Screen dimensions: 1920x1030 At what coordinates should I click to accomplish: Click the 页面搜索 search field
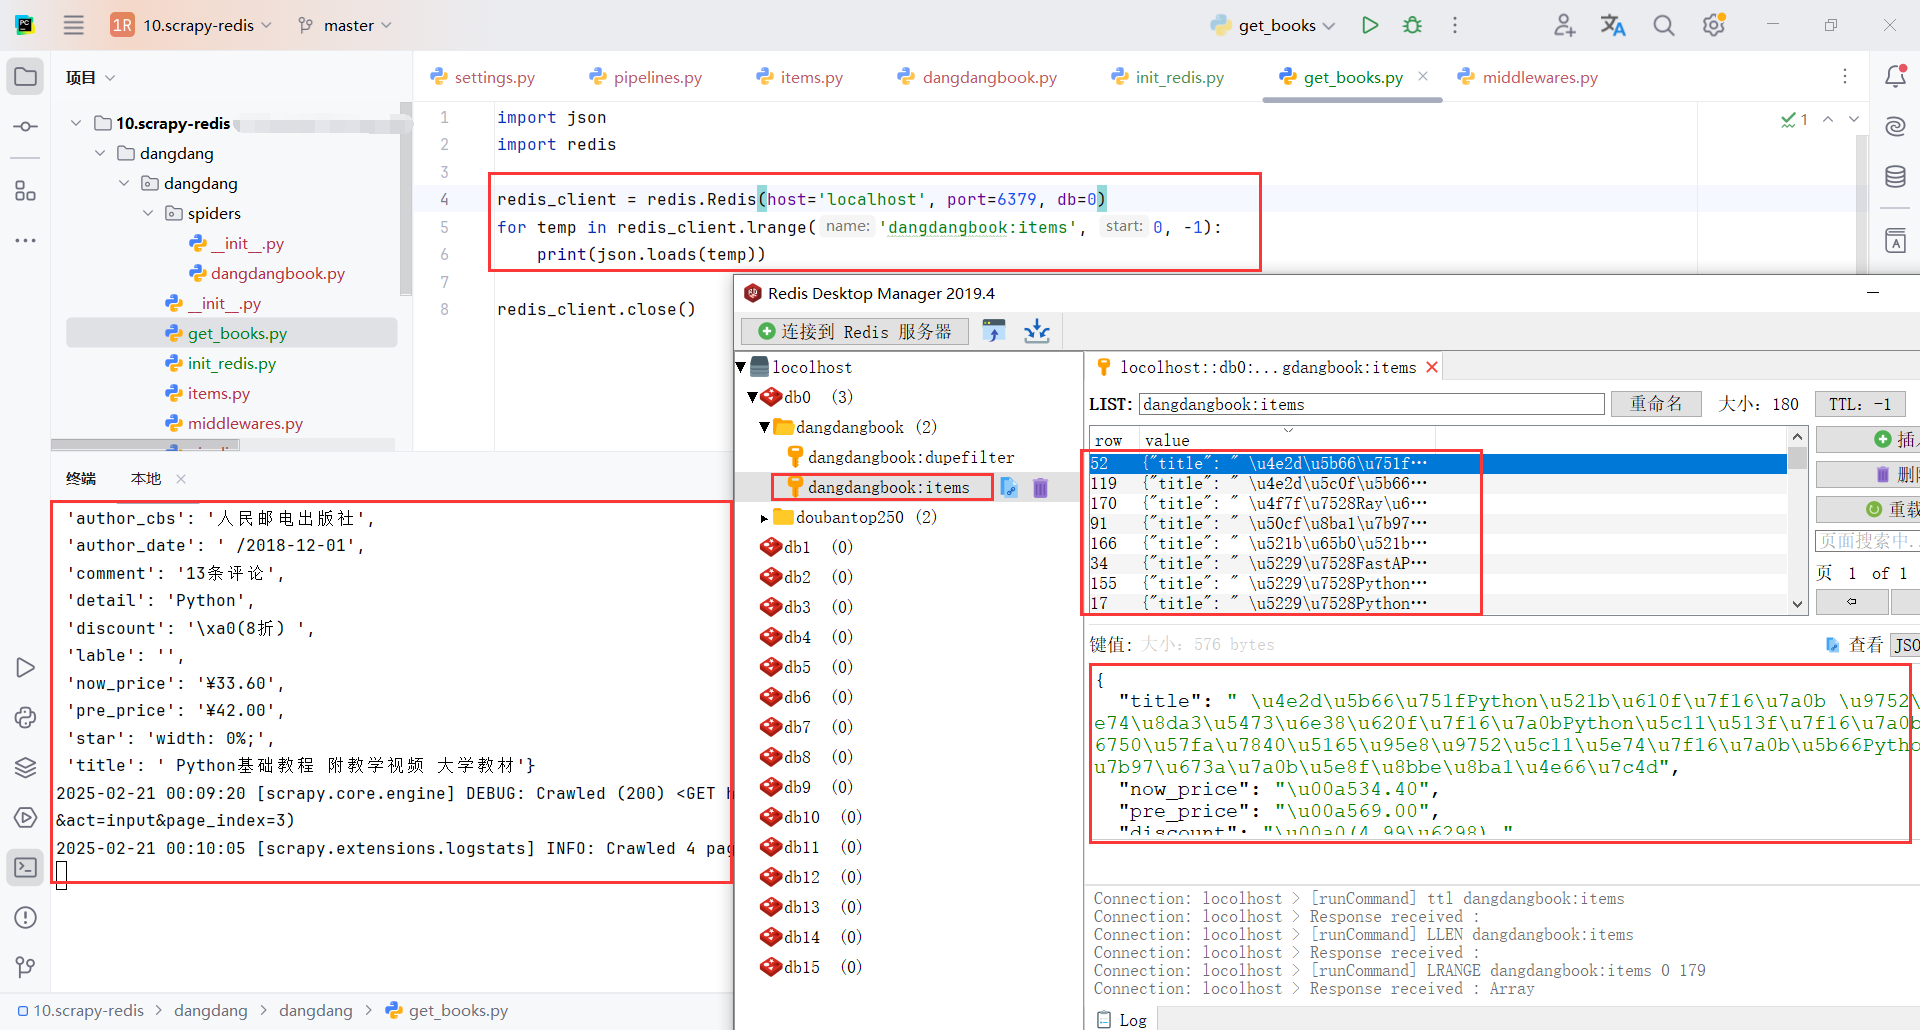coord(1866,541)
